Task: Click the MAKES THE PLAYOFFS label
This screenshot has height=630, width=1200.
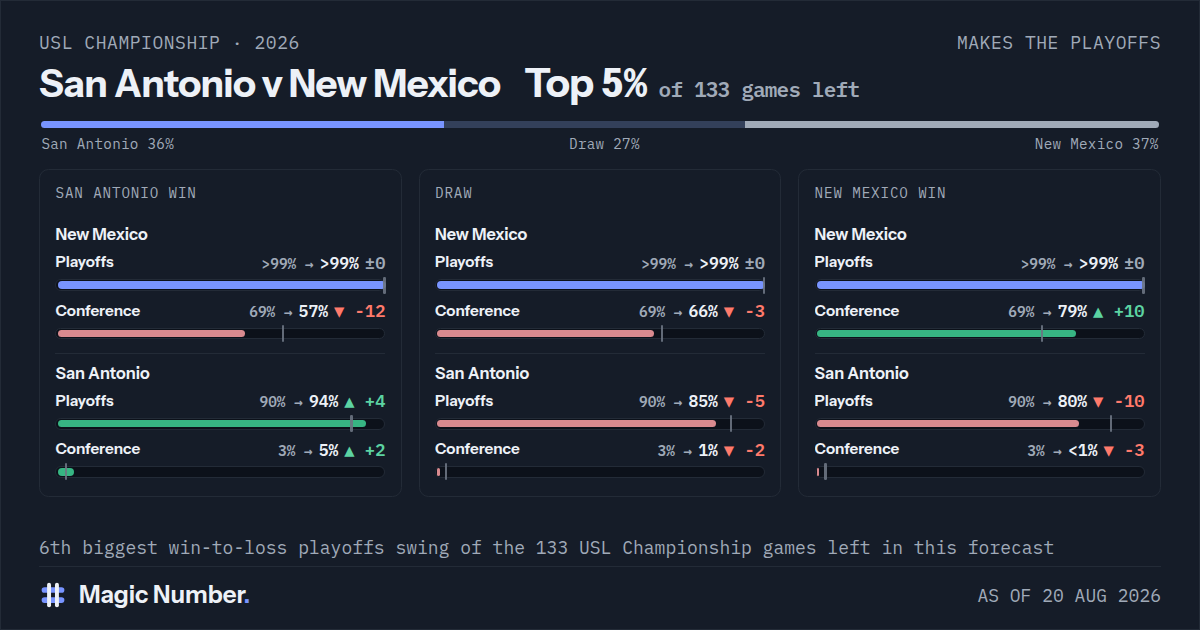Action: [1059, 43]
